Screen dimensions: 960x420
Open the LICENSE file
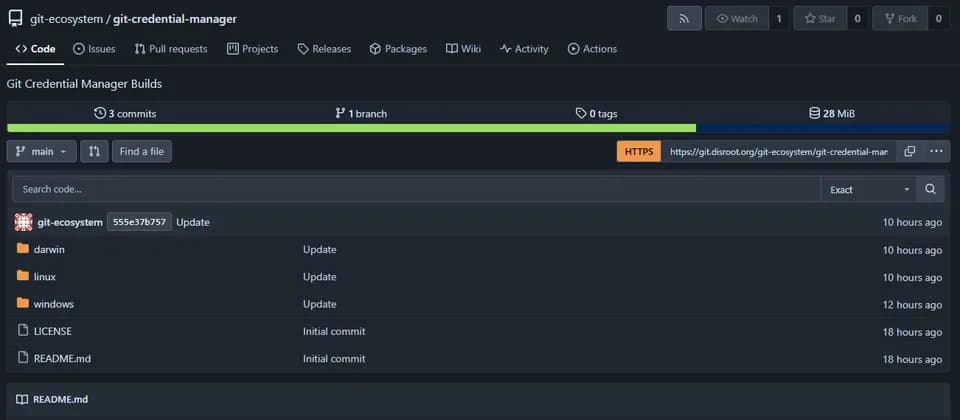click(x=53, y=331)
